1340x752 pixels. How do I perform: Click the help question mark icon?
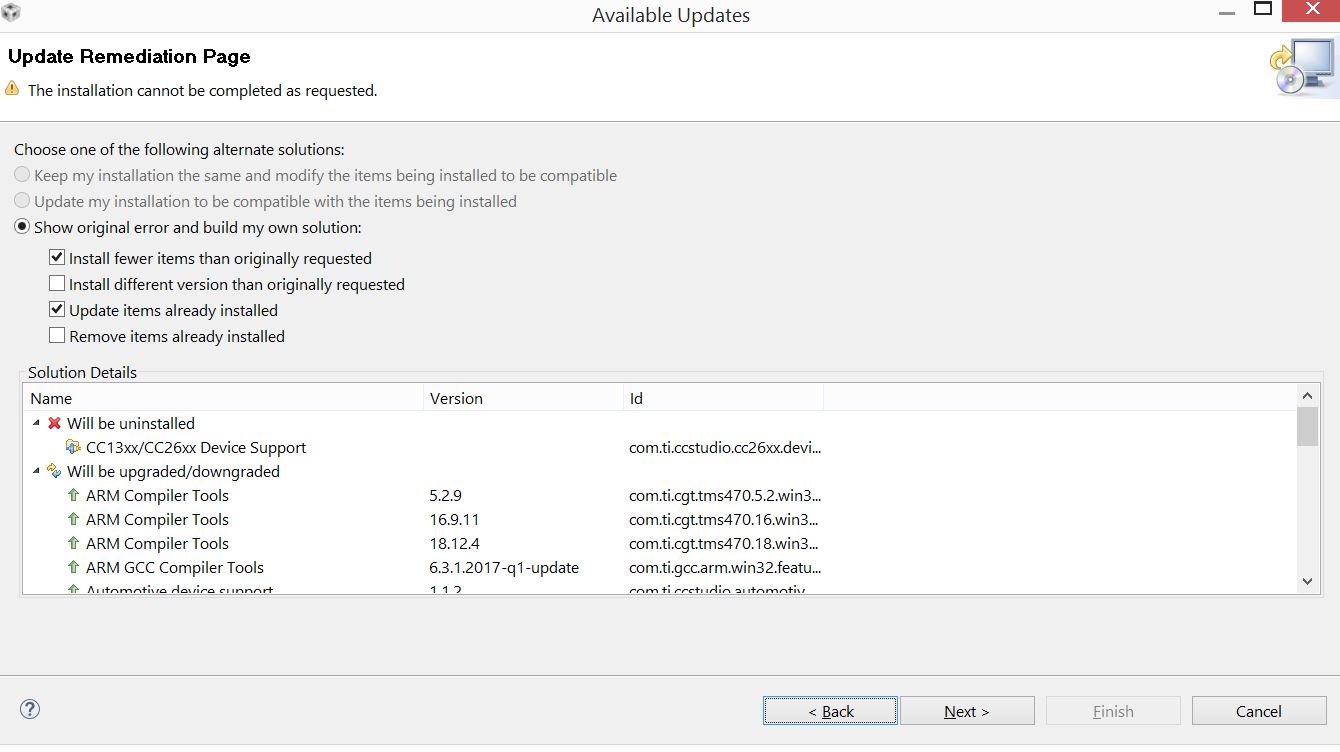30,710
